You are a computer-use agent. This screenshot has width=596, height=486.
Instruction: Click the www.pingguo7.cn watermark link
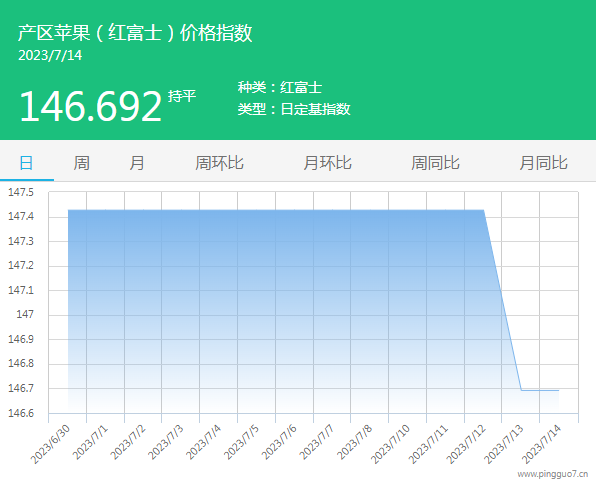pyautogui.click(x=553, y=474)
